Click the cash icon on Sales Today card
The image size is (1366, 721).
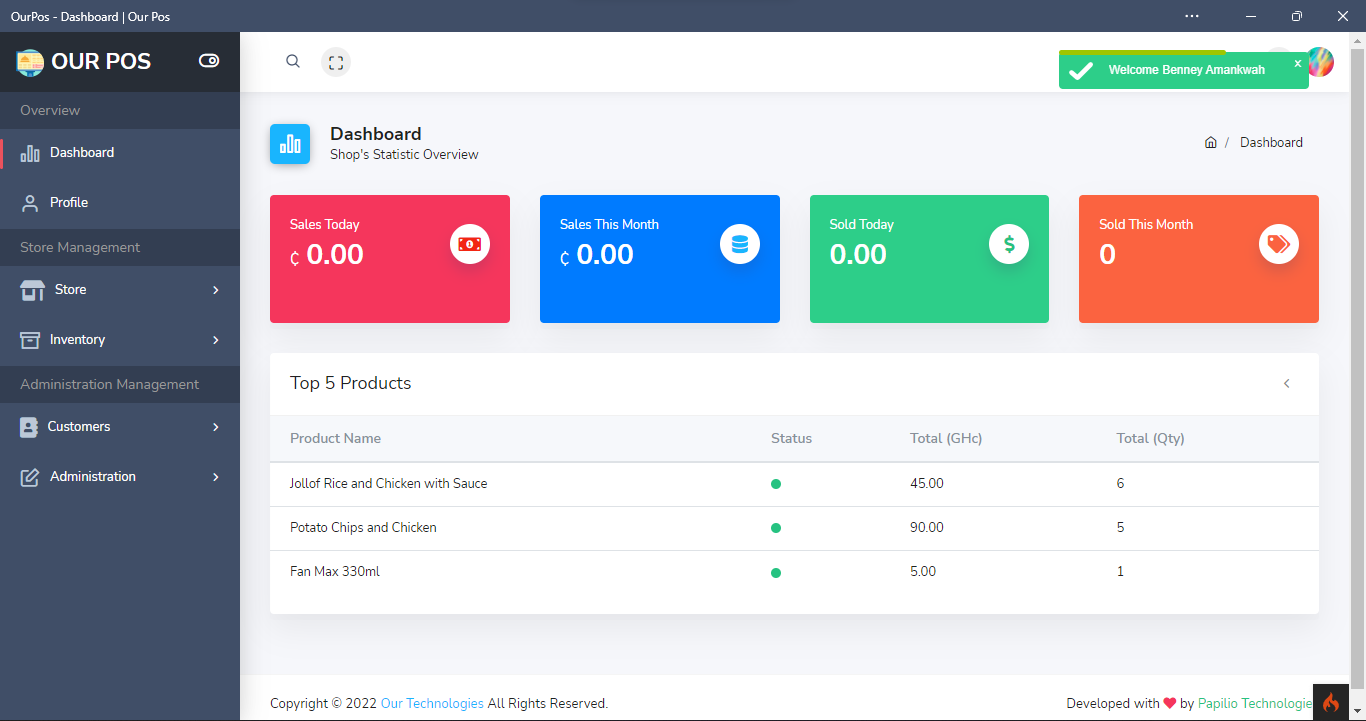click(470, 243)
